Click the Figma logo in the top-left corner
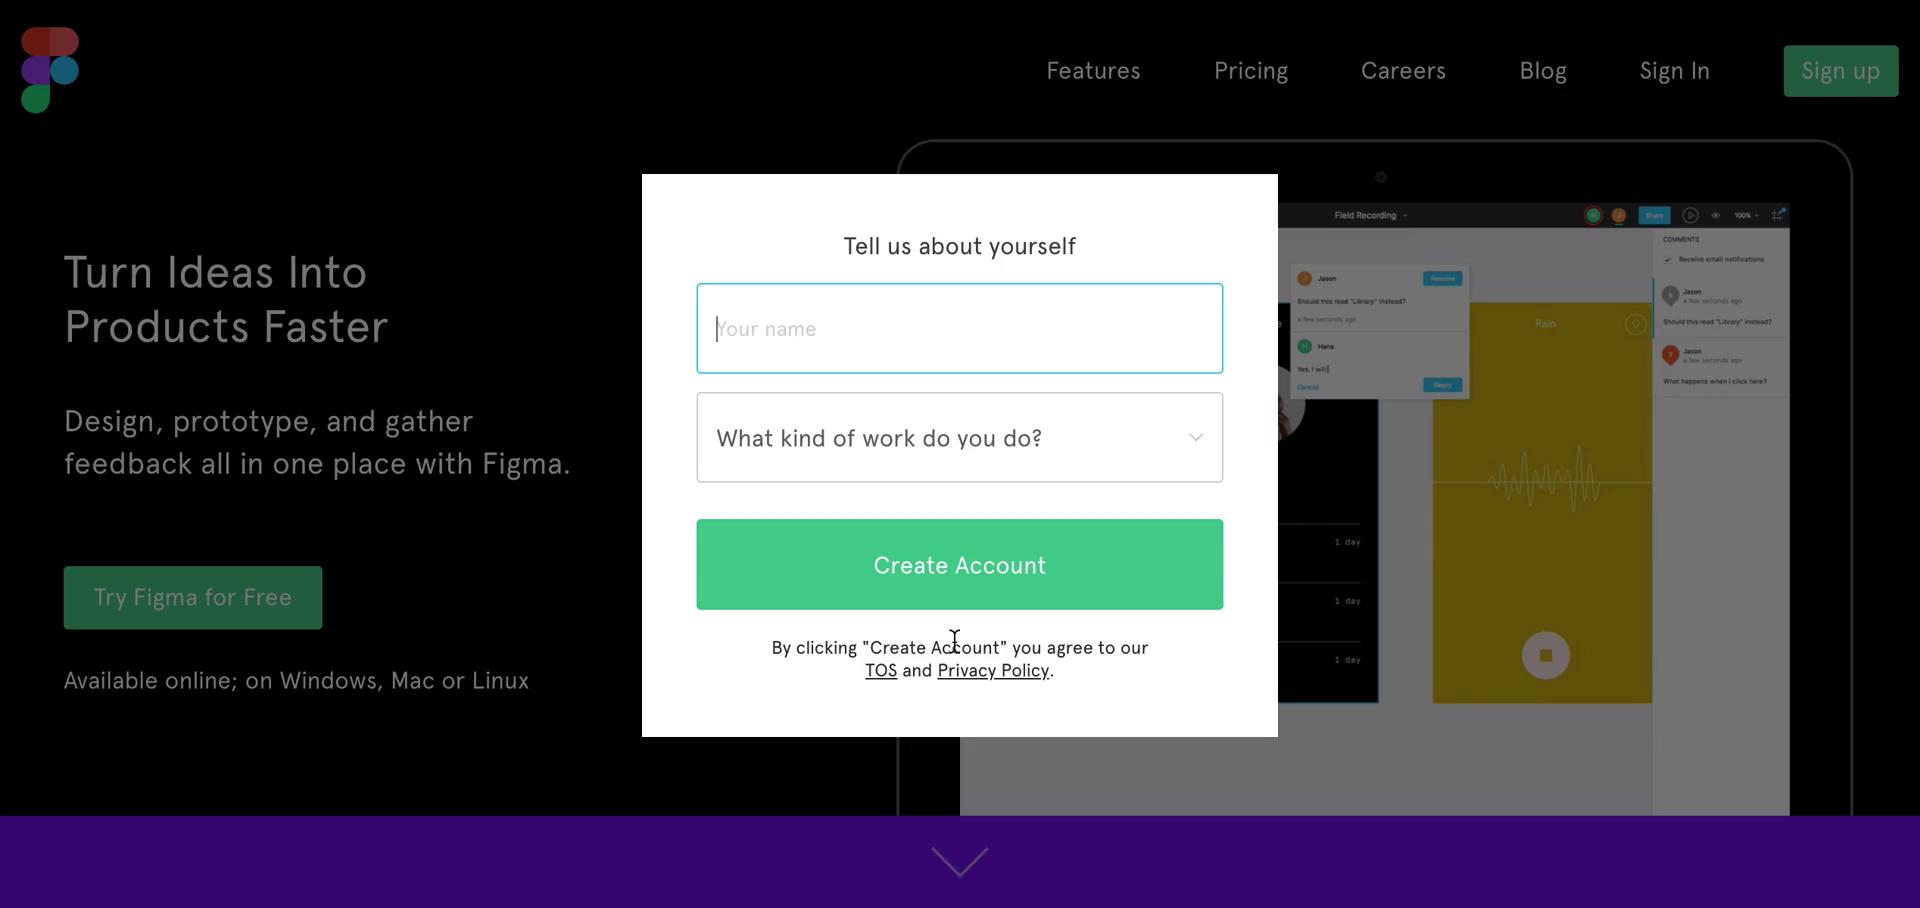Screen dimensions: 1920x908 [48, 68]
